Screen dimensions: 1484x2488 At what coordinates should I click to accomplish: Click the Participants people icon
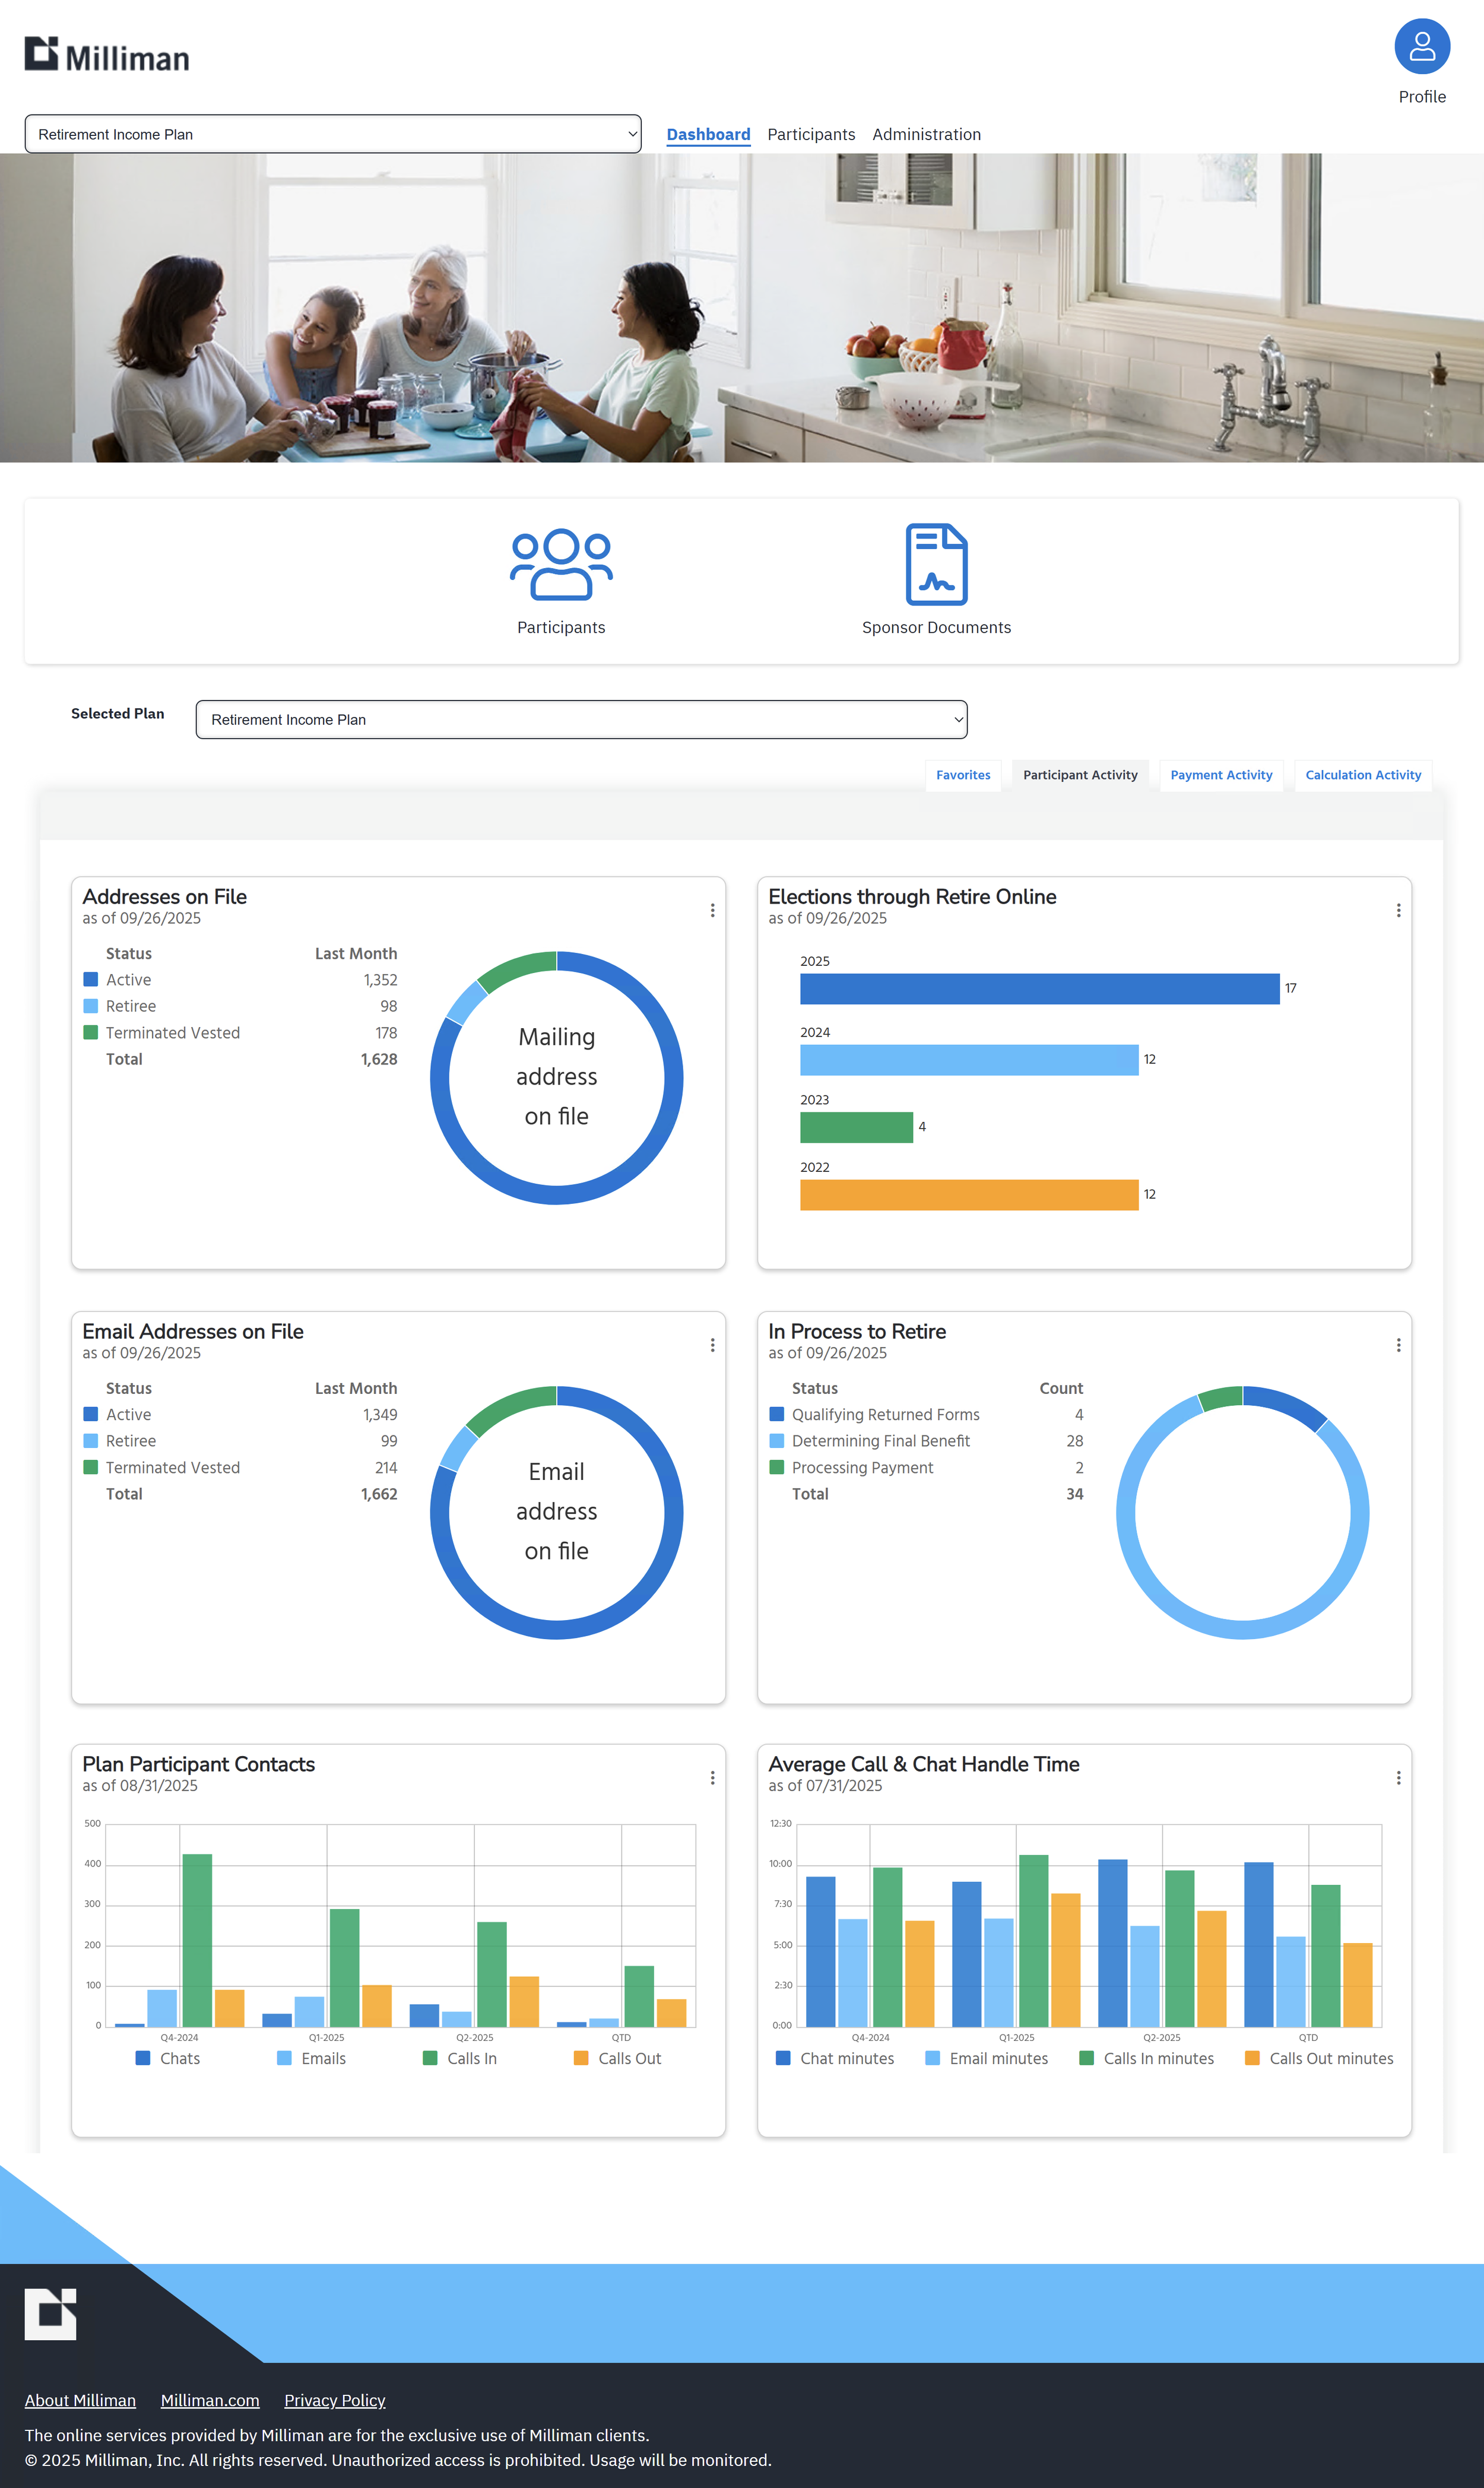561,564
